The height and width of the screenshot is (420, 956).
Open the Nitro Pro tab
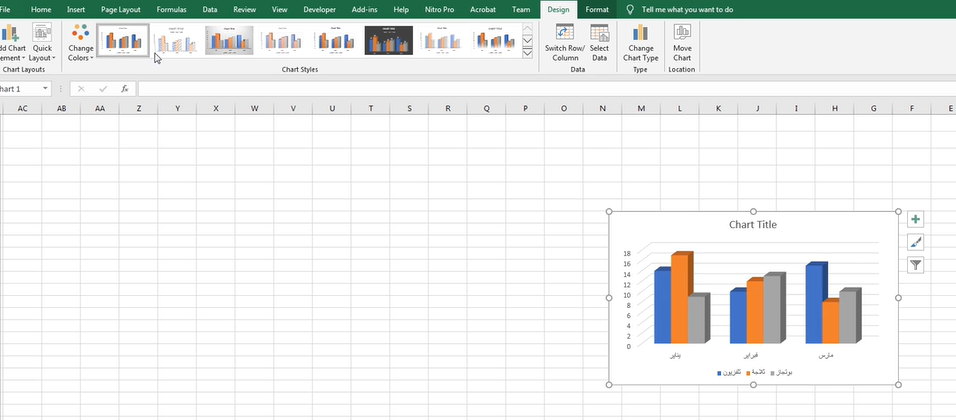point(440,10)
